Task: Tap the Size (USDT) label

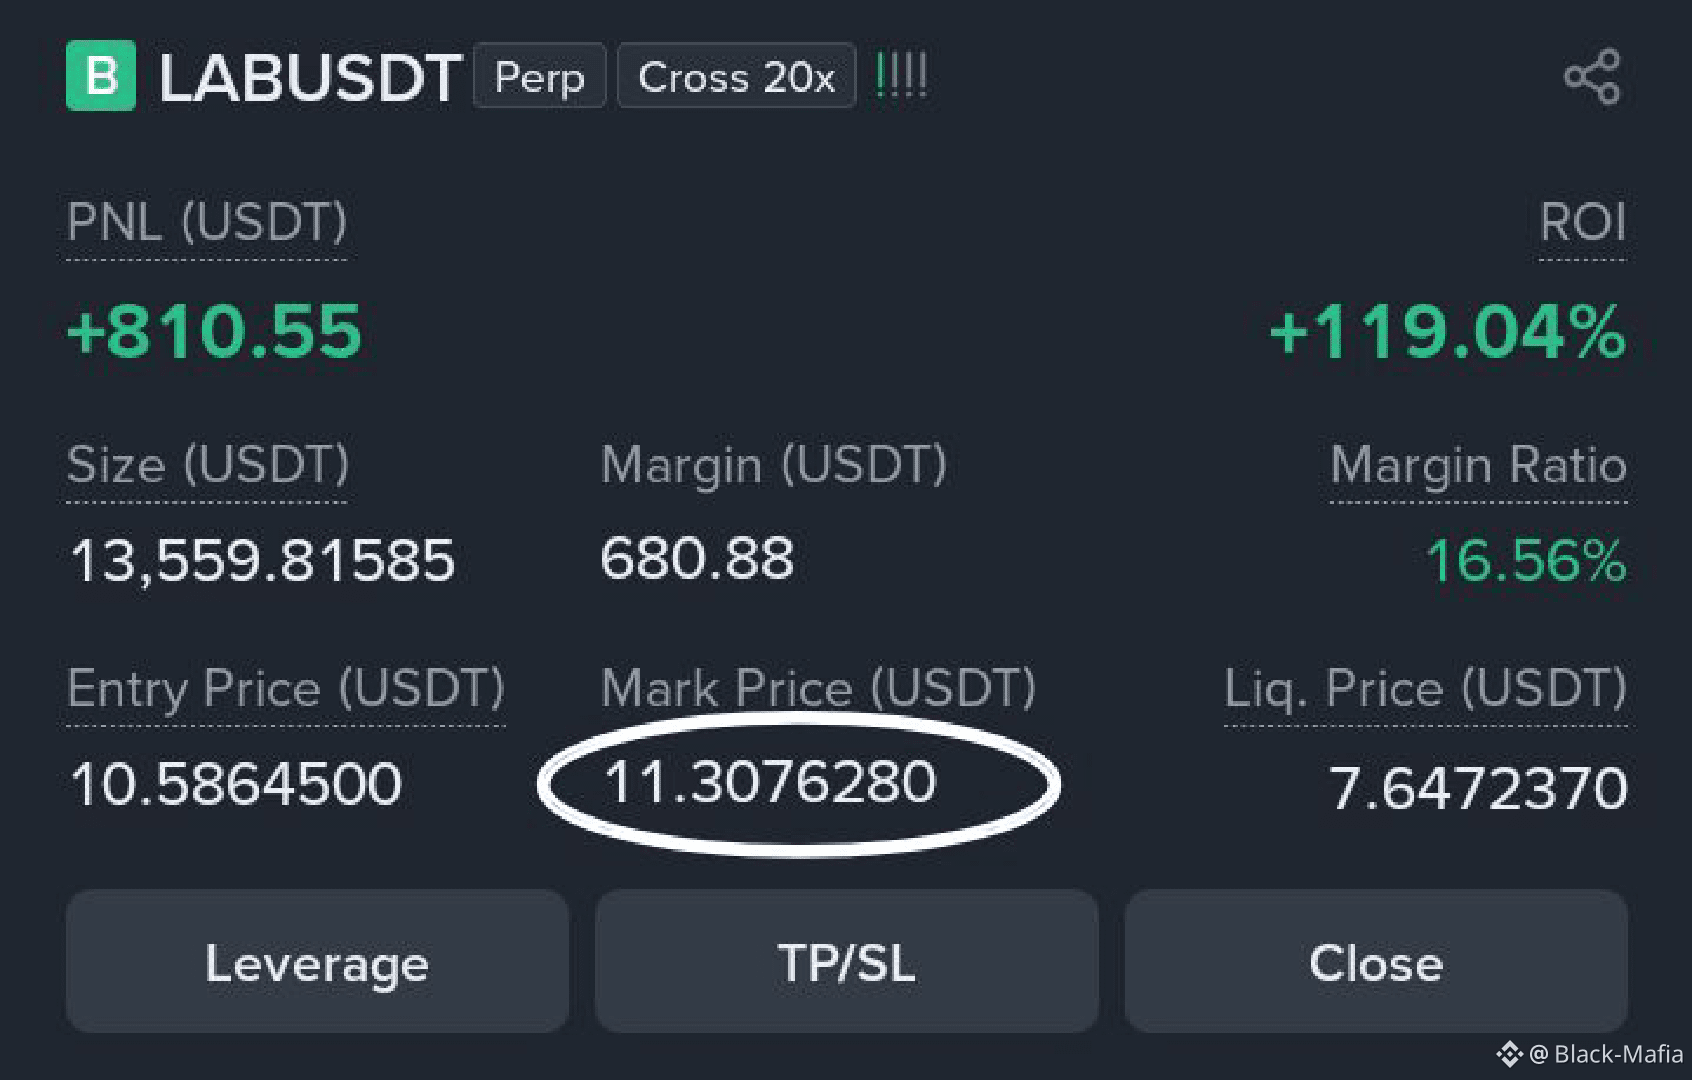Action: pyautogui.click(x=208, y=465)
